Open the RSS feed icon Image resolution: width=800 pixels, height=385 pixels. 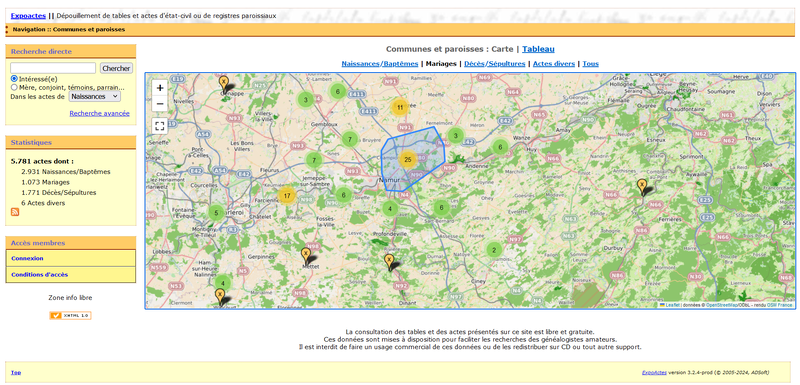(15, 212)
